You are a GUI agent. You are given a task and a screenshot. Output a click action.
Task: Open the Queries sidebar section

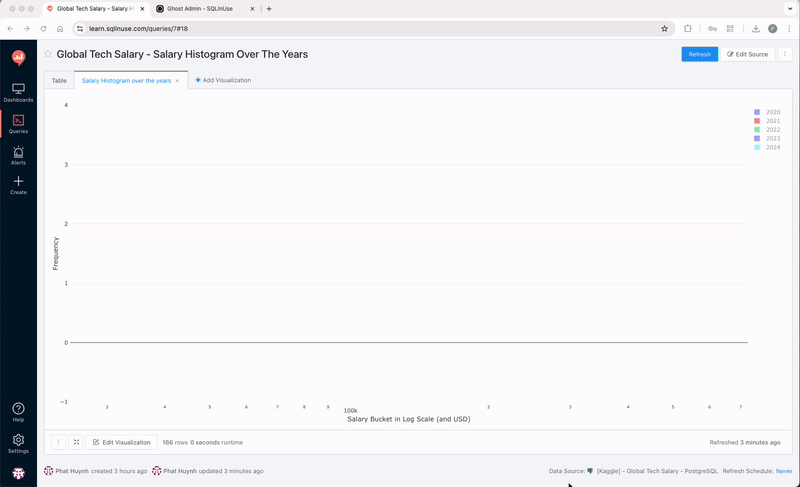[x=18, y=124]
